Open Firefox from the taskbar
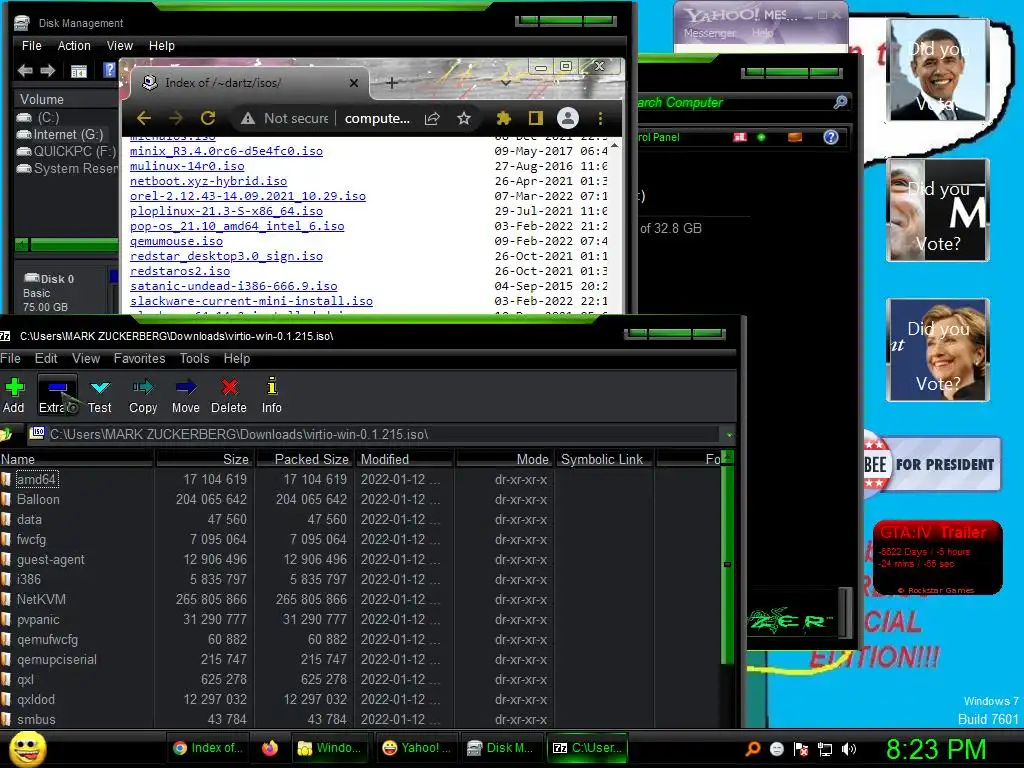Image resolution: width=1024 pixels, height=768 pixels. click(270, 748)
